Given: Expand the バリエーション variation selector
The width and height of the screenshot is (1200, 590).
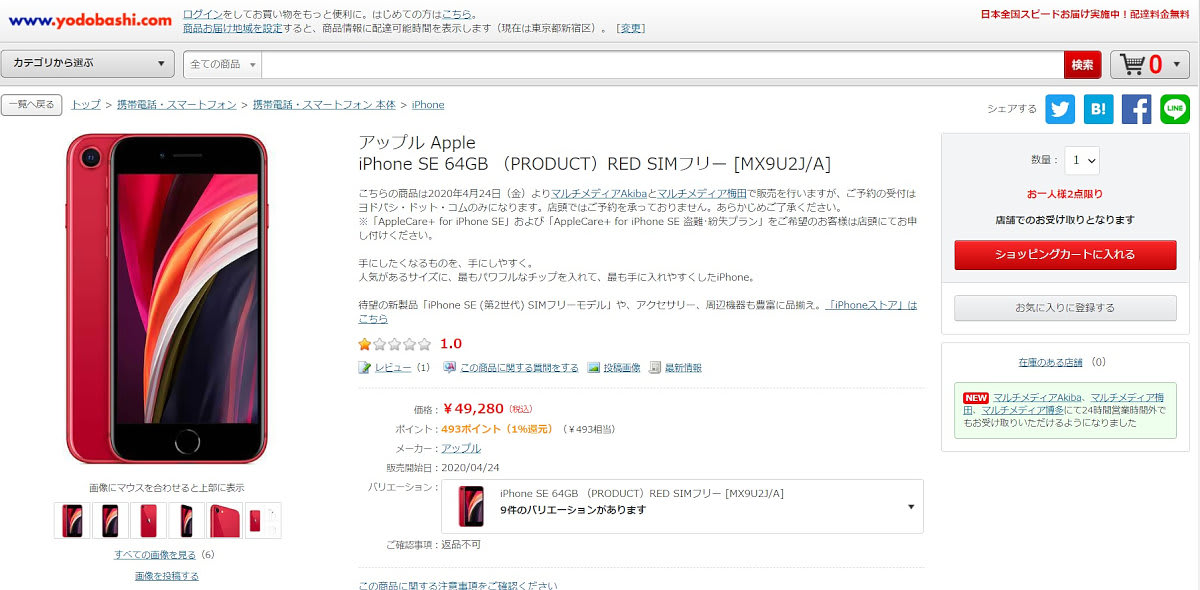Looking at the screenshot, I should pos(682,506).
